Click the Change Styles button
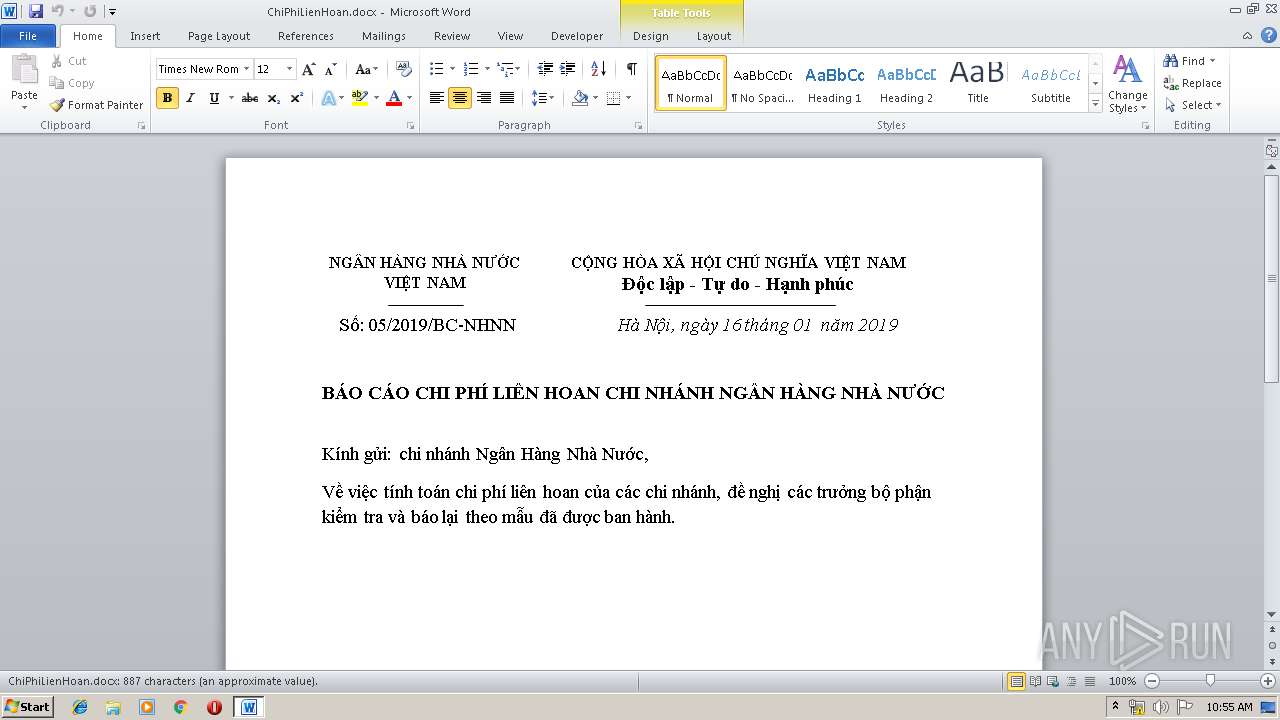The image size is (1280, 720). point(1127,84)
